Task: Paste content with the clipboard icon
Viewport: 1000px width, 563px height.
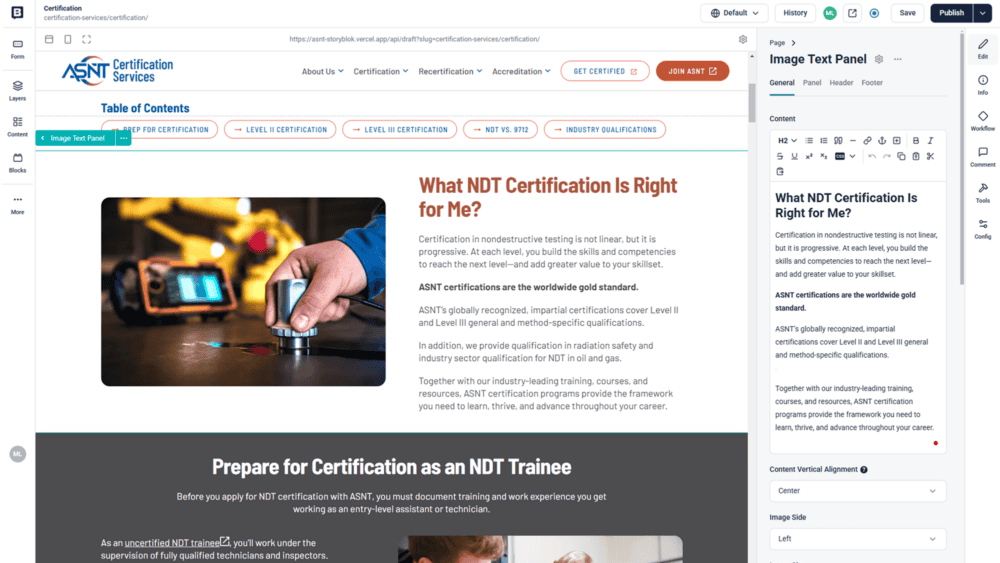Action: point(916,156)
